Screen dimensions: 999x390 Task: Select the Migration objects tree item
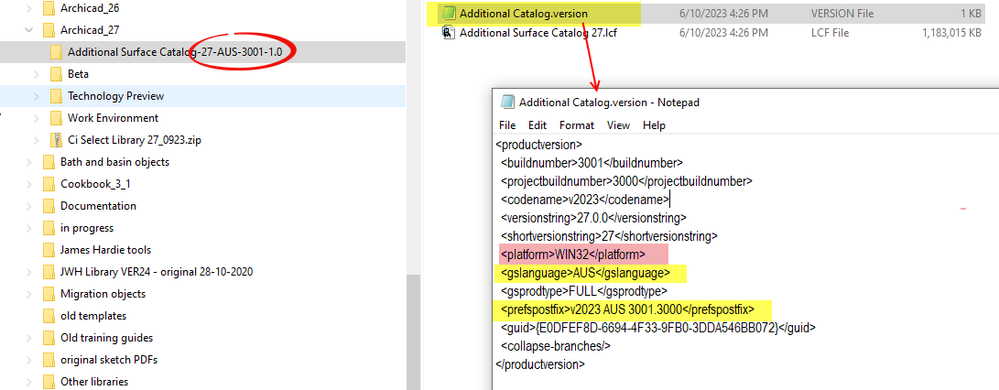coord(103,294)
